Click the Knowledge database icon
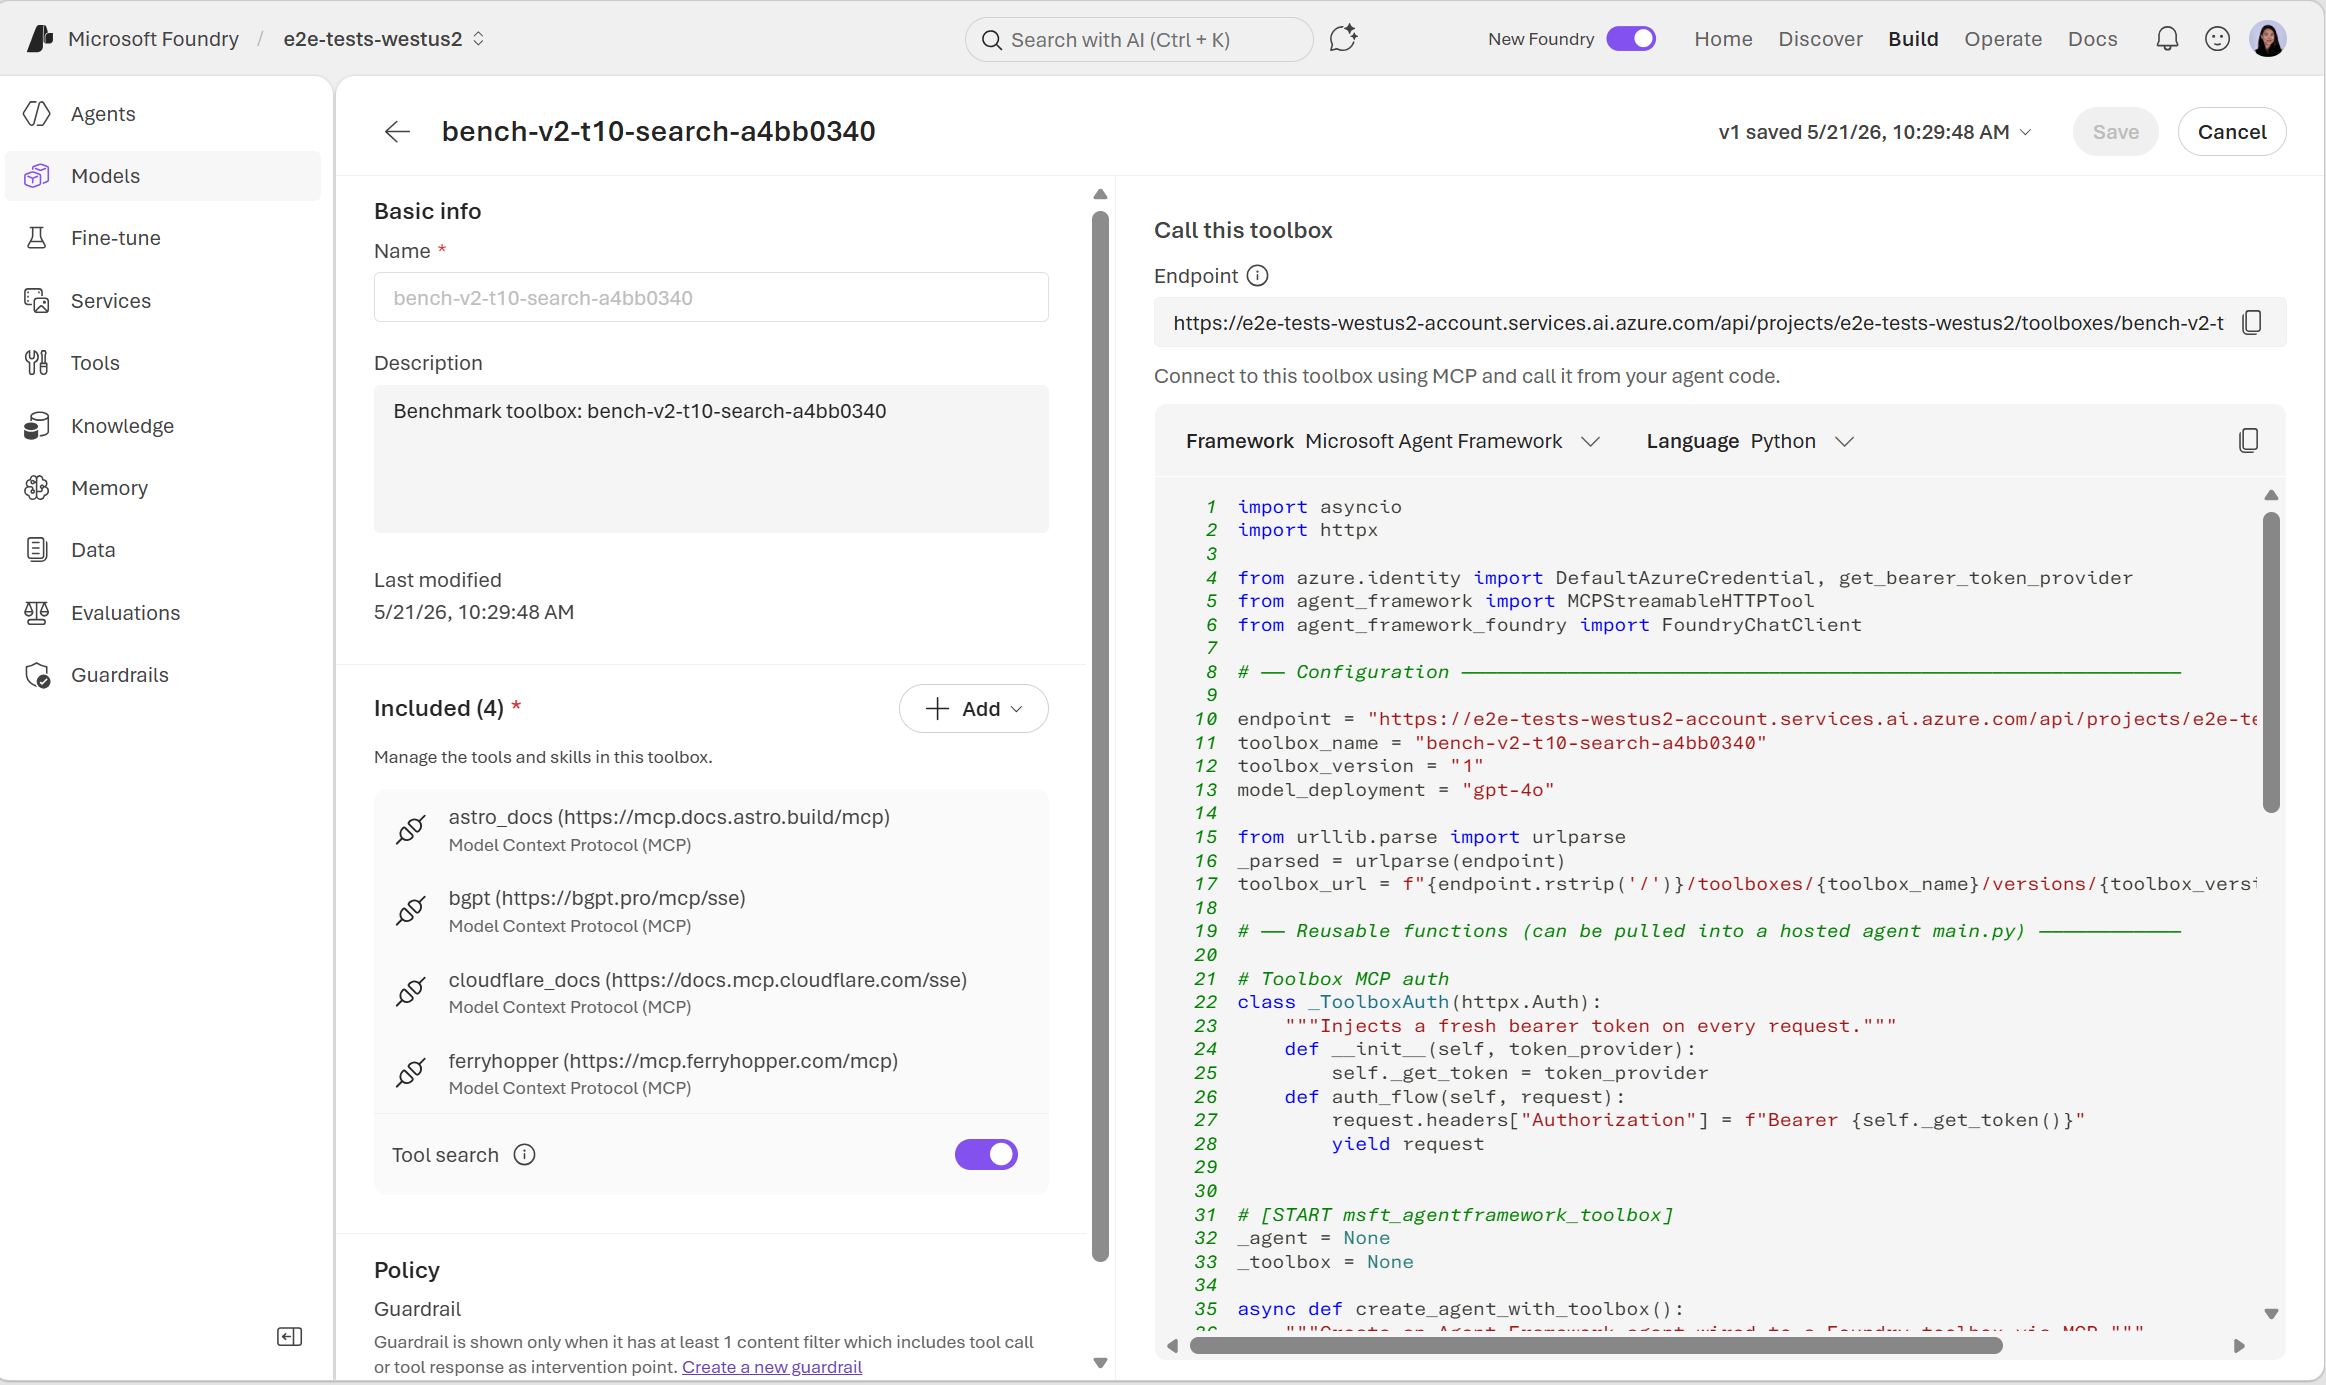The height and width of the screenshot is (1385, 2326). 37,426
